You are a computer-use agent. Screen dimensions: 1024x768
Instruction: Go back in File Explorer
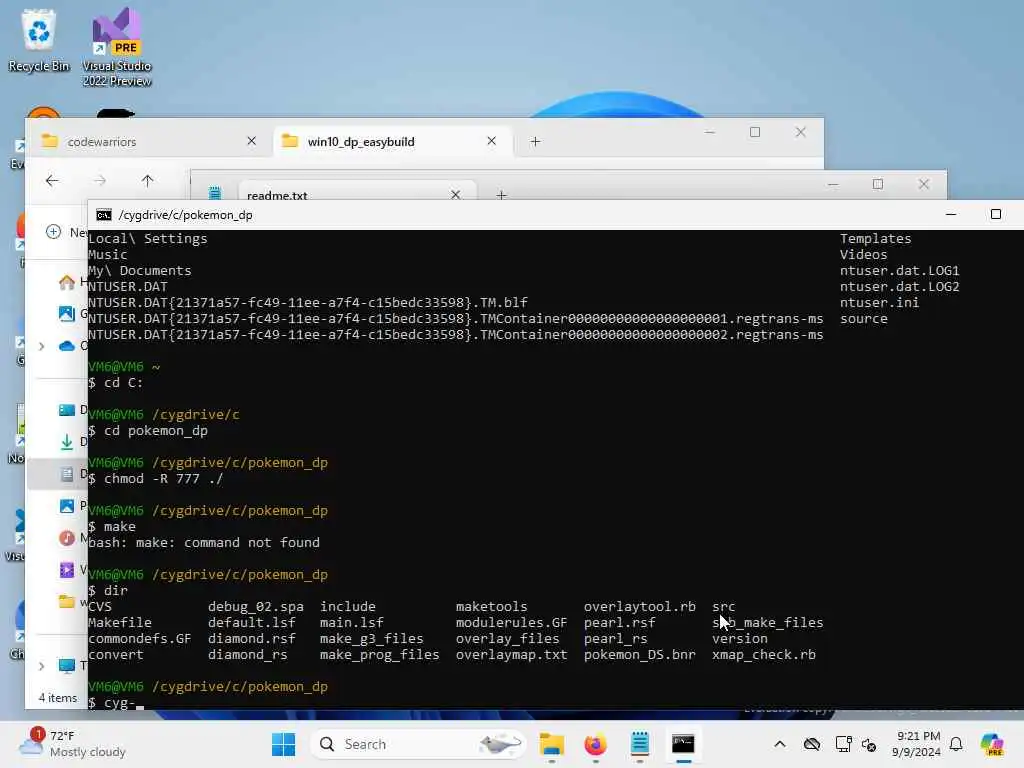pyautogui.click(x=52, y=181)
